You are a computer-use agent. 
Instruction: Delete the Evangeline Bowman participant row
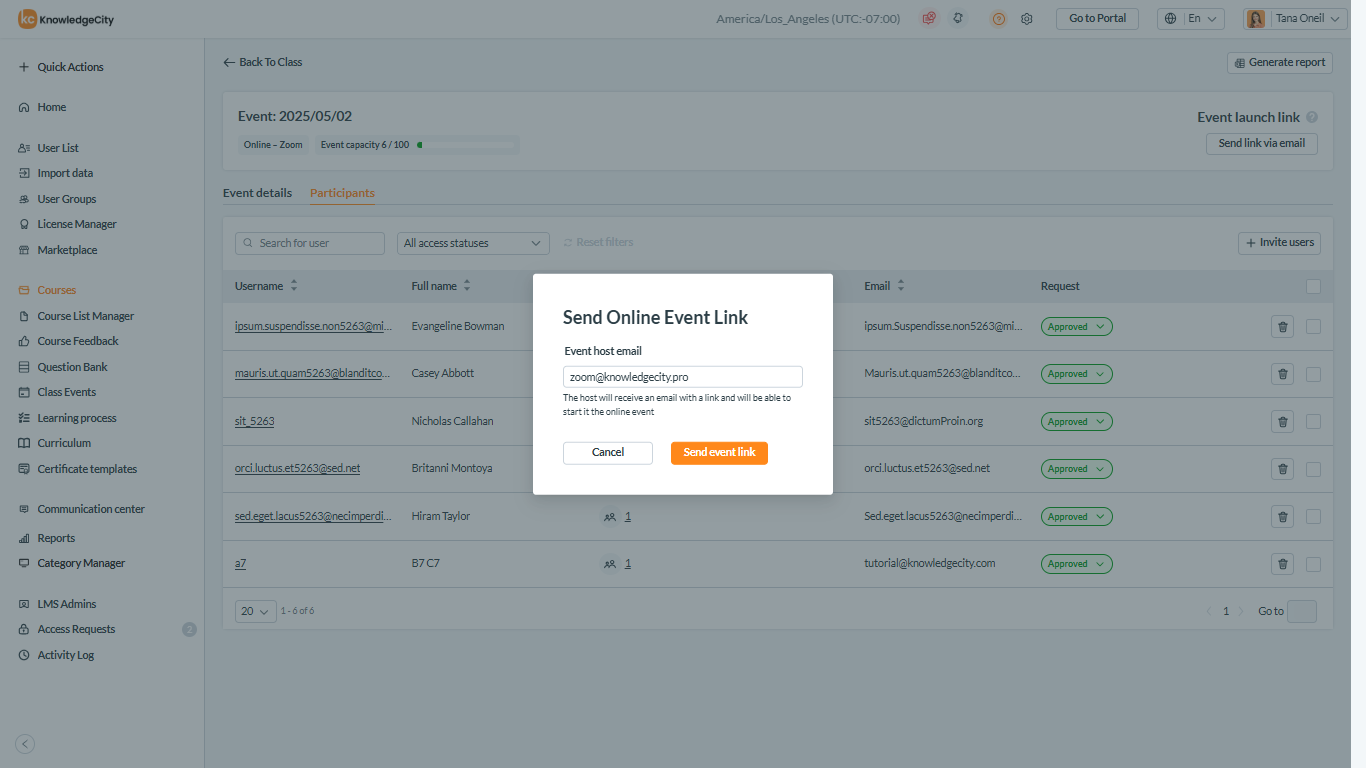click(1282, 326)
